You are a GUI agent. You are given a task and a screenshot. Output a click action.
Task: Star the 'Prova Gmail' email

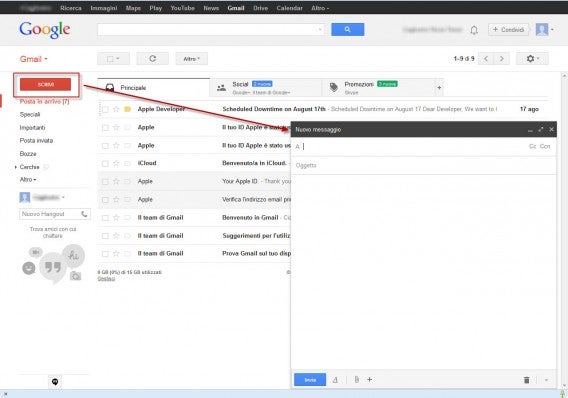pyautogui.click(x=116, y=254)
